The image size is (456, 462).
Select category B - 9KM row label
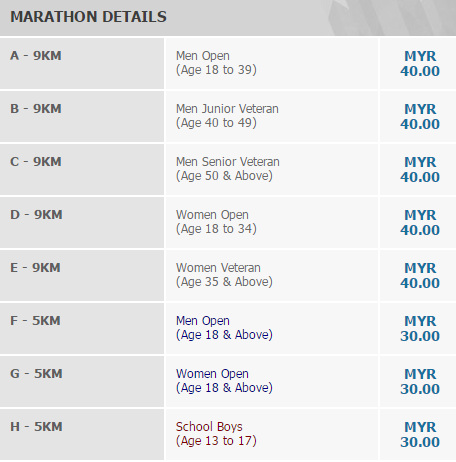coord(36,109)
